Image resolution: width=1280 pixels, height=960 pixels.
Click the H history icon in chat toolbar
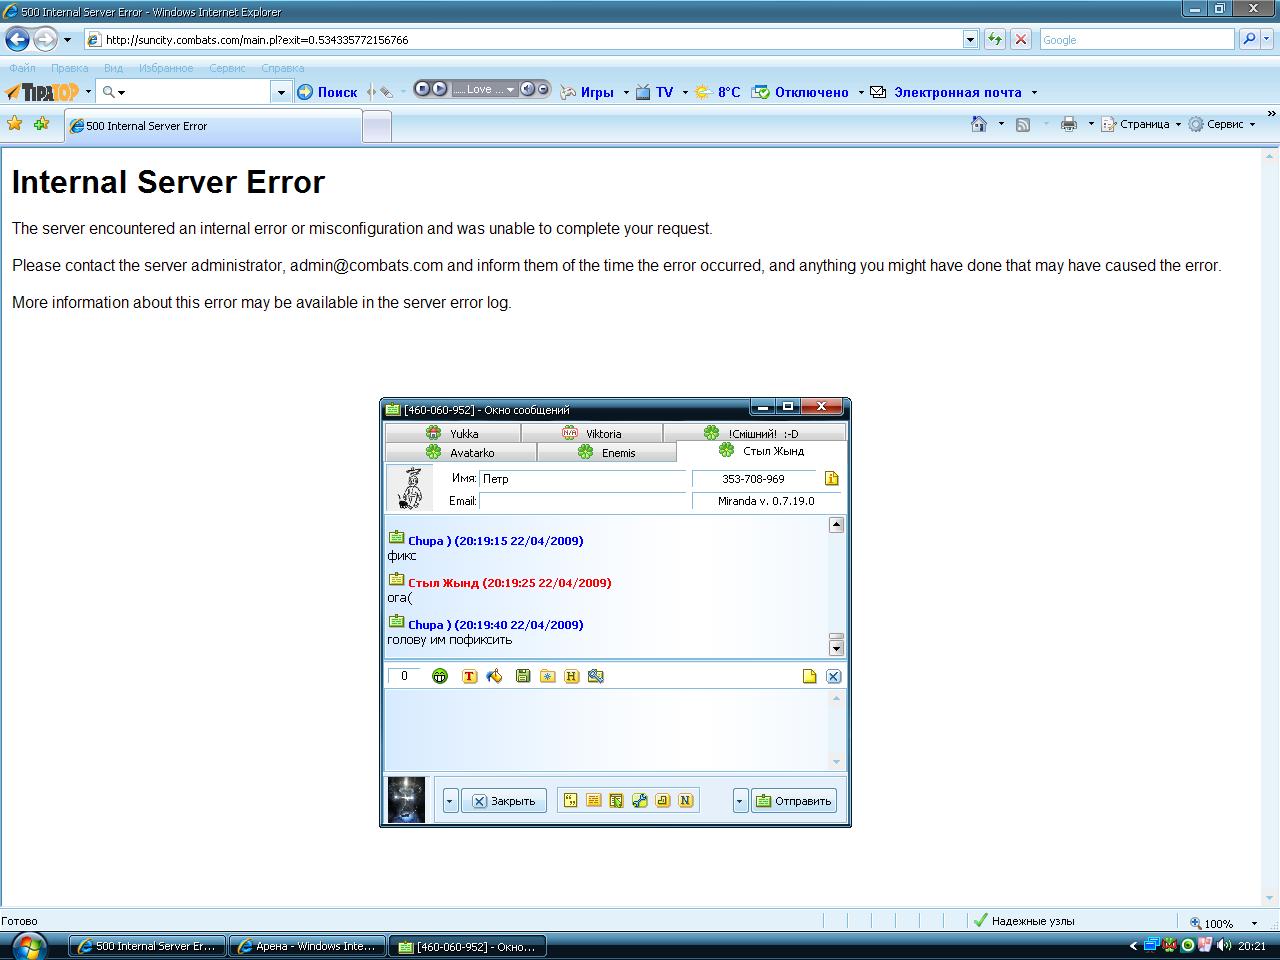pos(572,677)
